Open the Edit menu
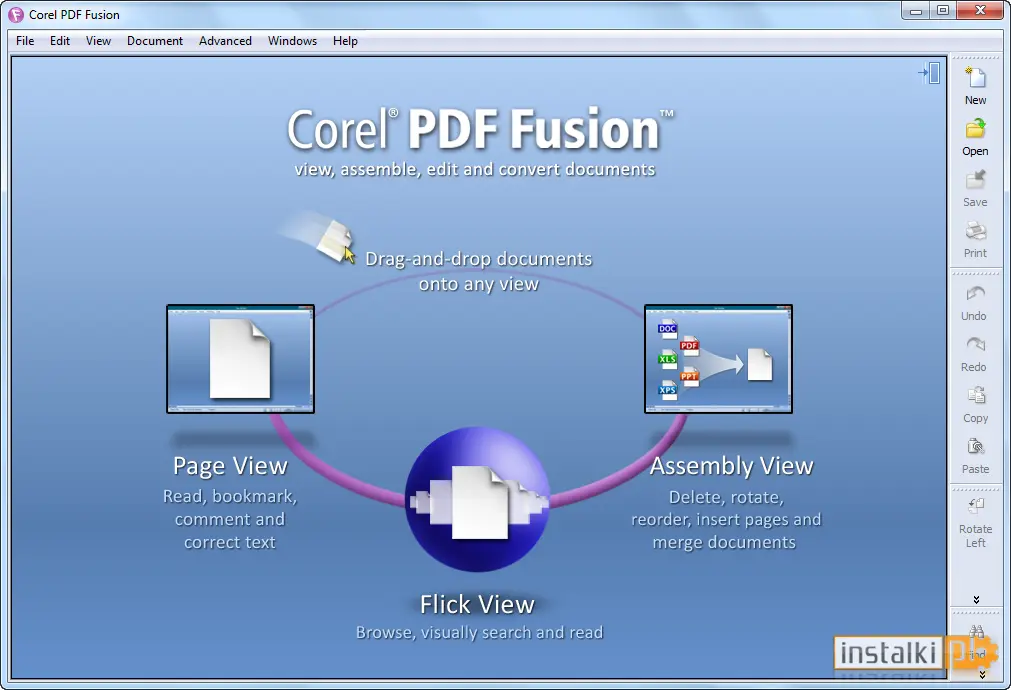Viewport: 1011px width, 690px height. click(60, 41)
